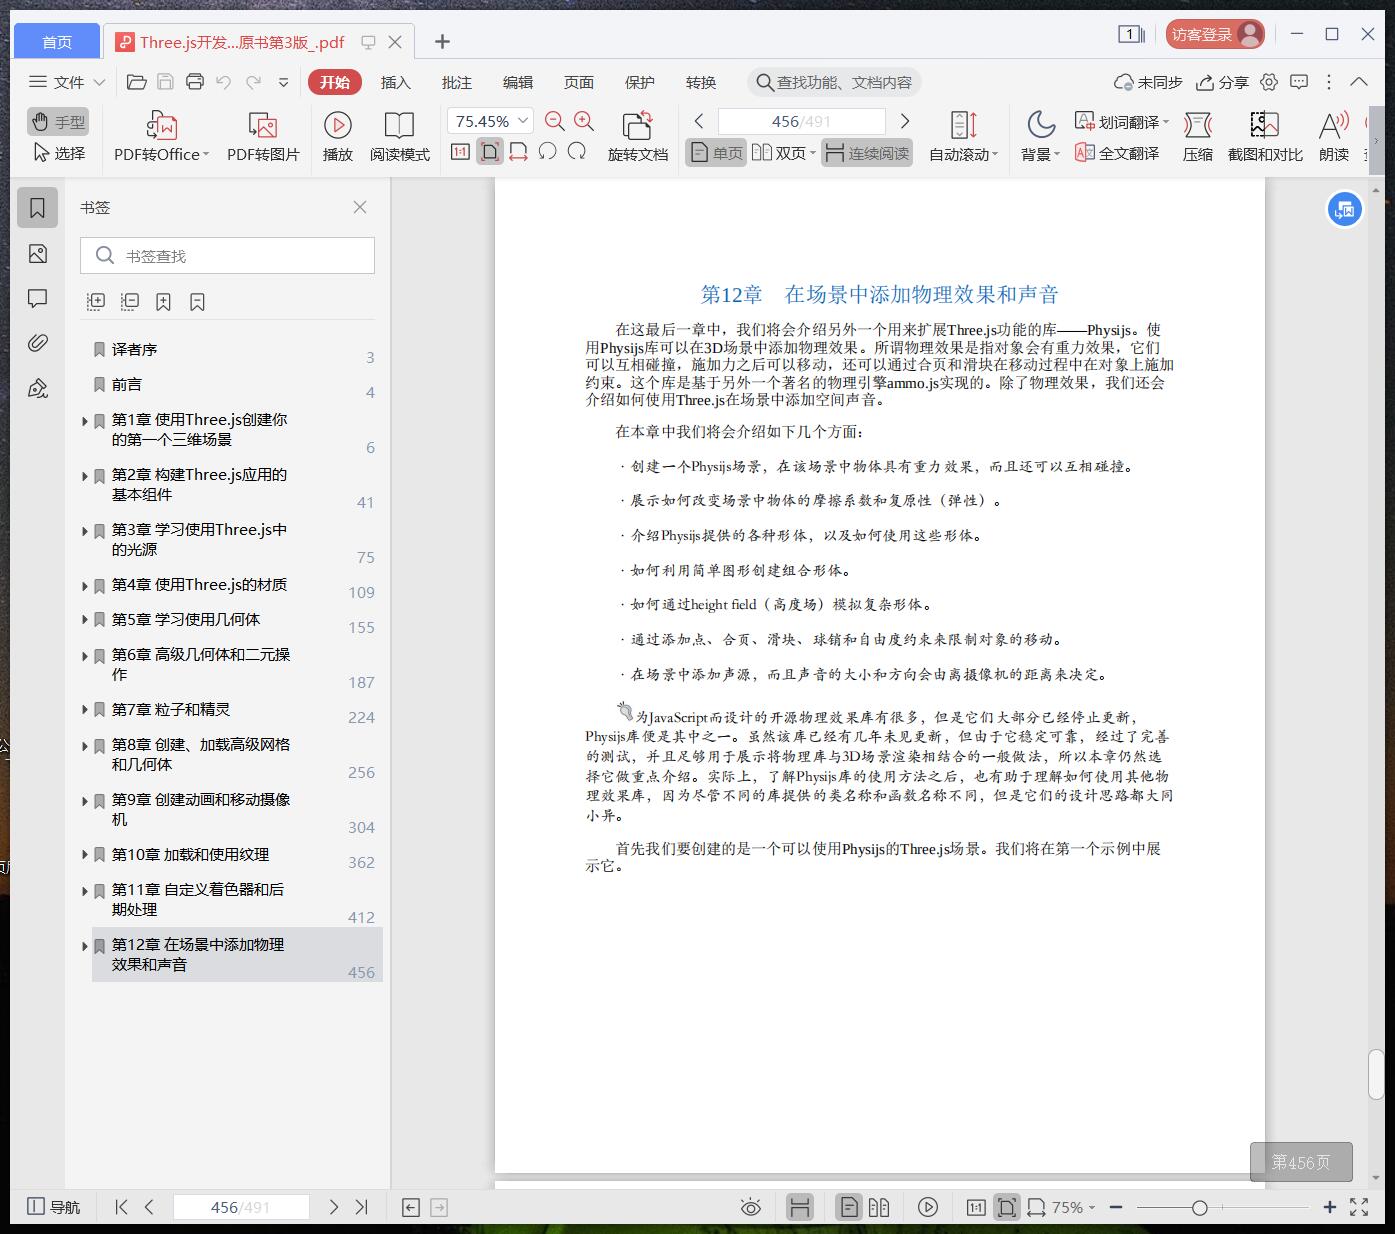Click the eye protection icon in status bar

pos(751,1207)
